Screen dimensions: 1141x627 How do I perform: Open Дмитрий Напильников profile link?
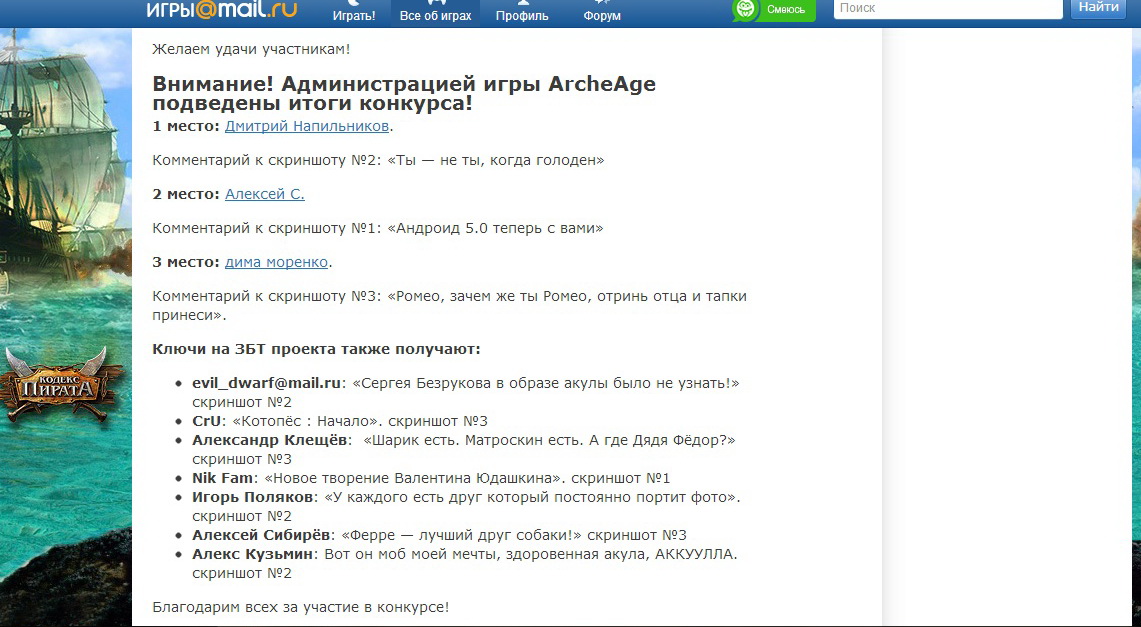click(306, 126)
